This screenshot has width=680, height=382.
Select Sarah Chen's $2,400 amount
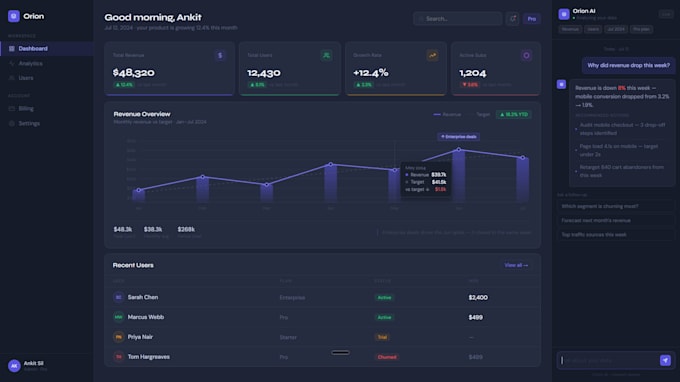[478, 297]
